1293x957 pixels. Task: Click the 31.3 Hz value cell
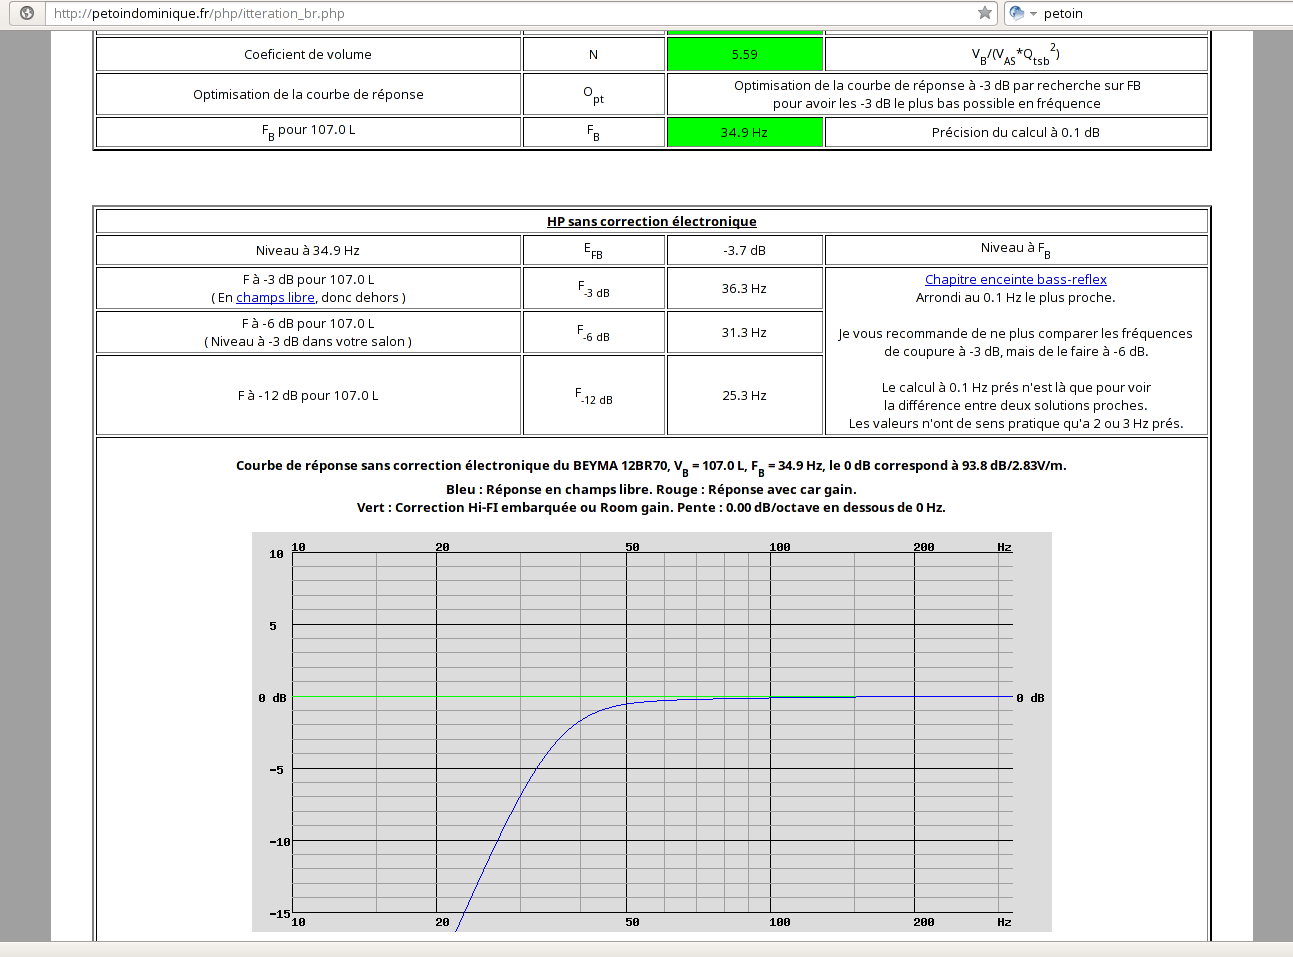pyautogui.click(x=744, y=333)
